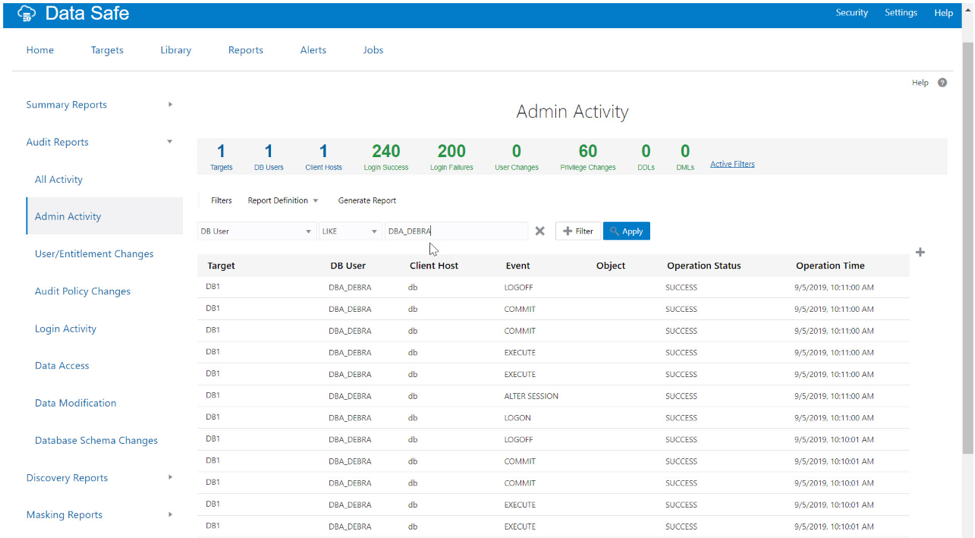Screen dimensions: 975x538
Task: Click the Help question mark icon
Action: [x=942, y=83]
